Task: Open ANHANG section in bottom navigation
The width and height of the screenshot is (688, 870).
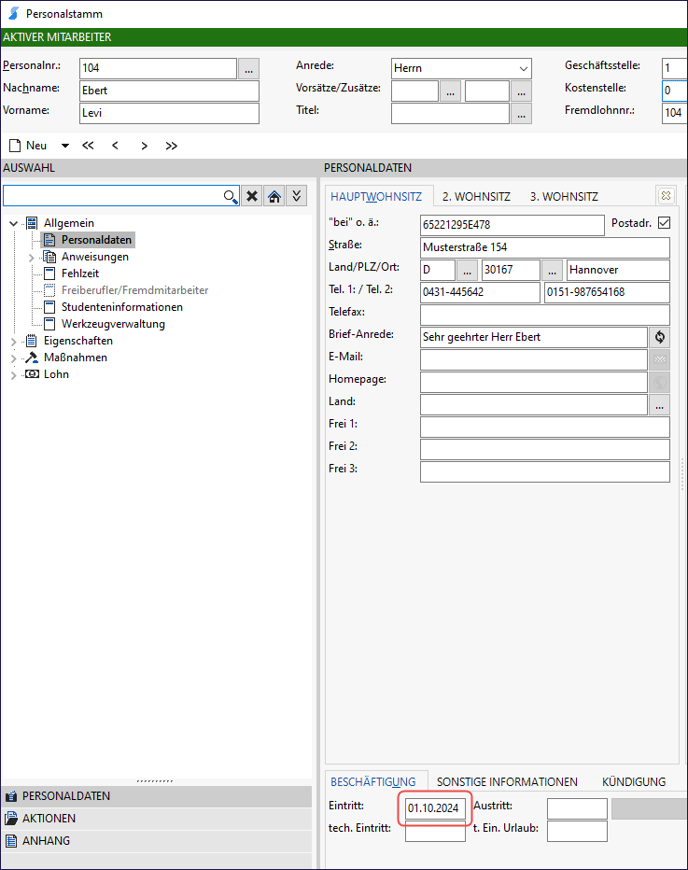Action: click(x=156, y=841)
